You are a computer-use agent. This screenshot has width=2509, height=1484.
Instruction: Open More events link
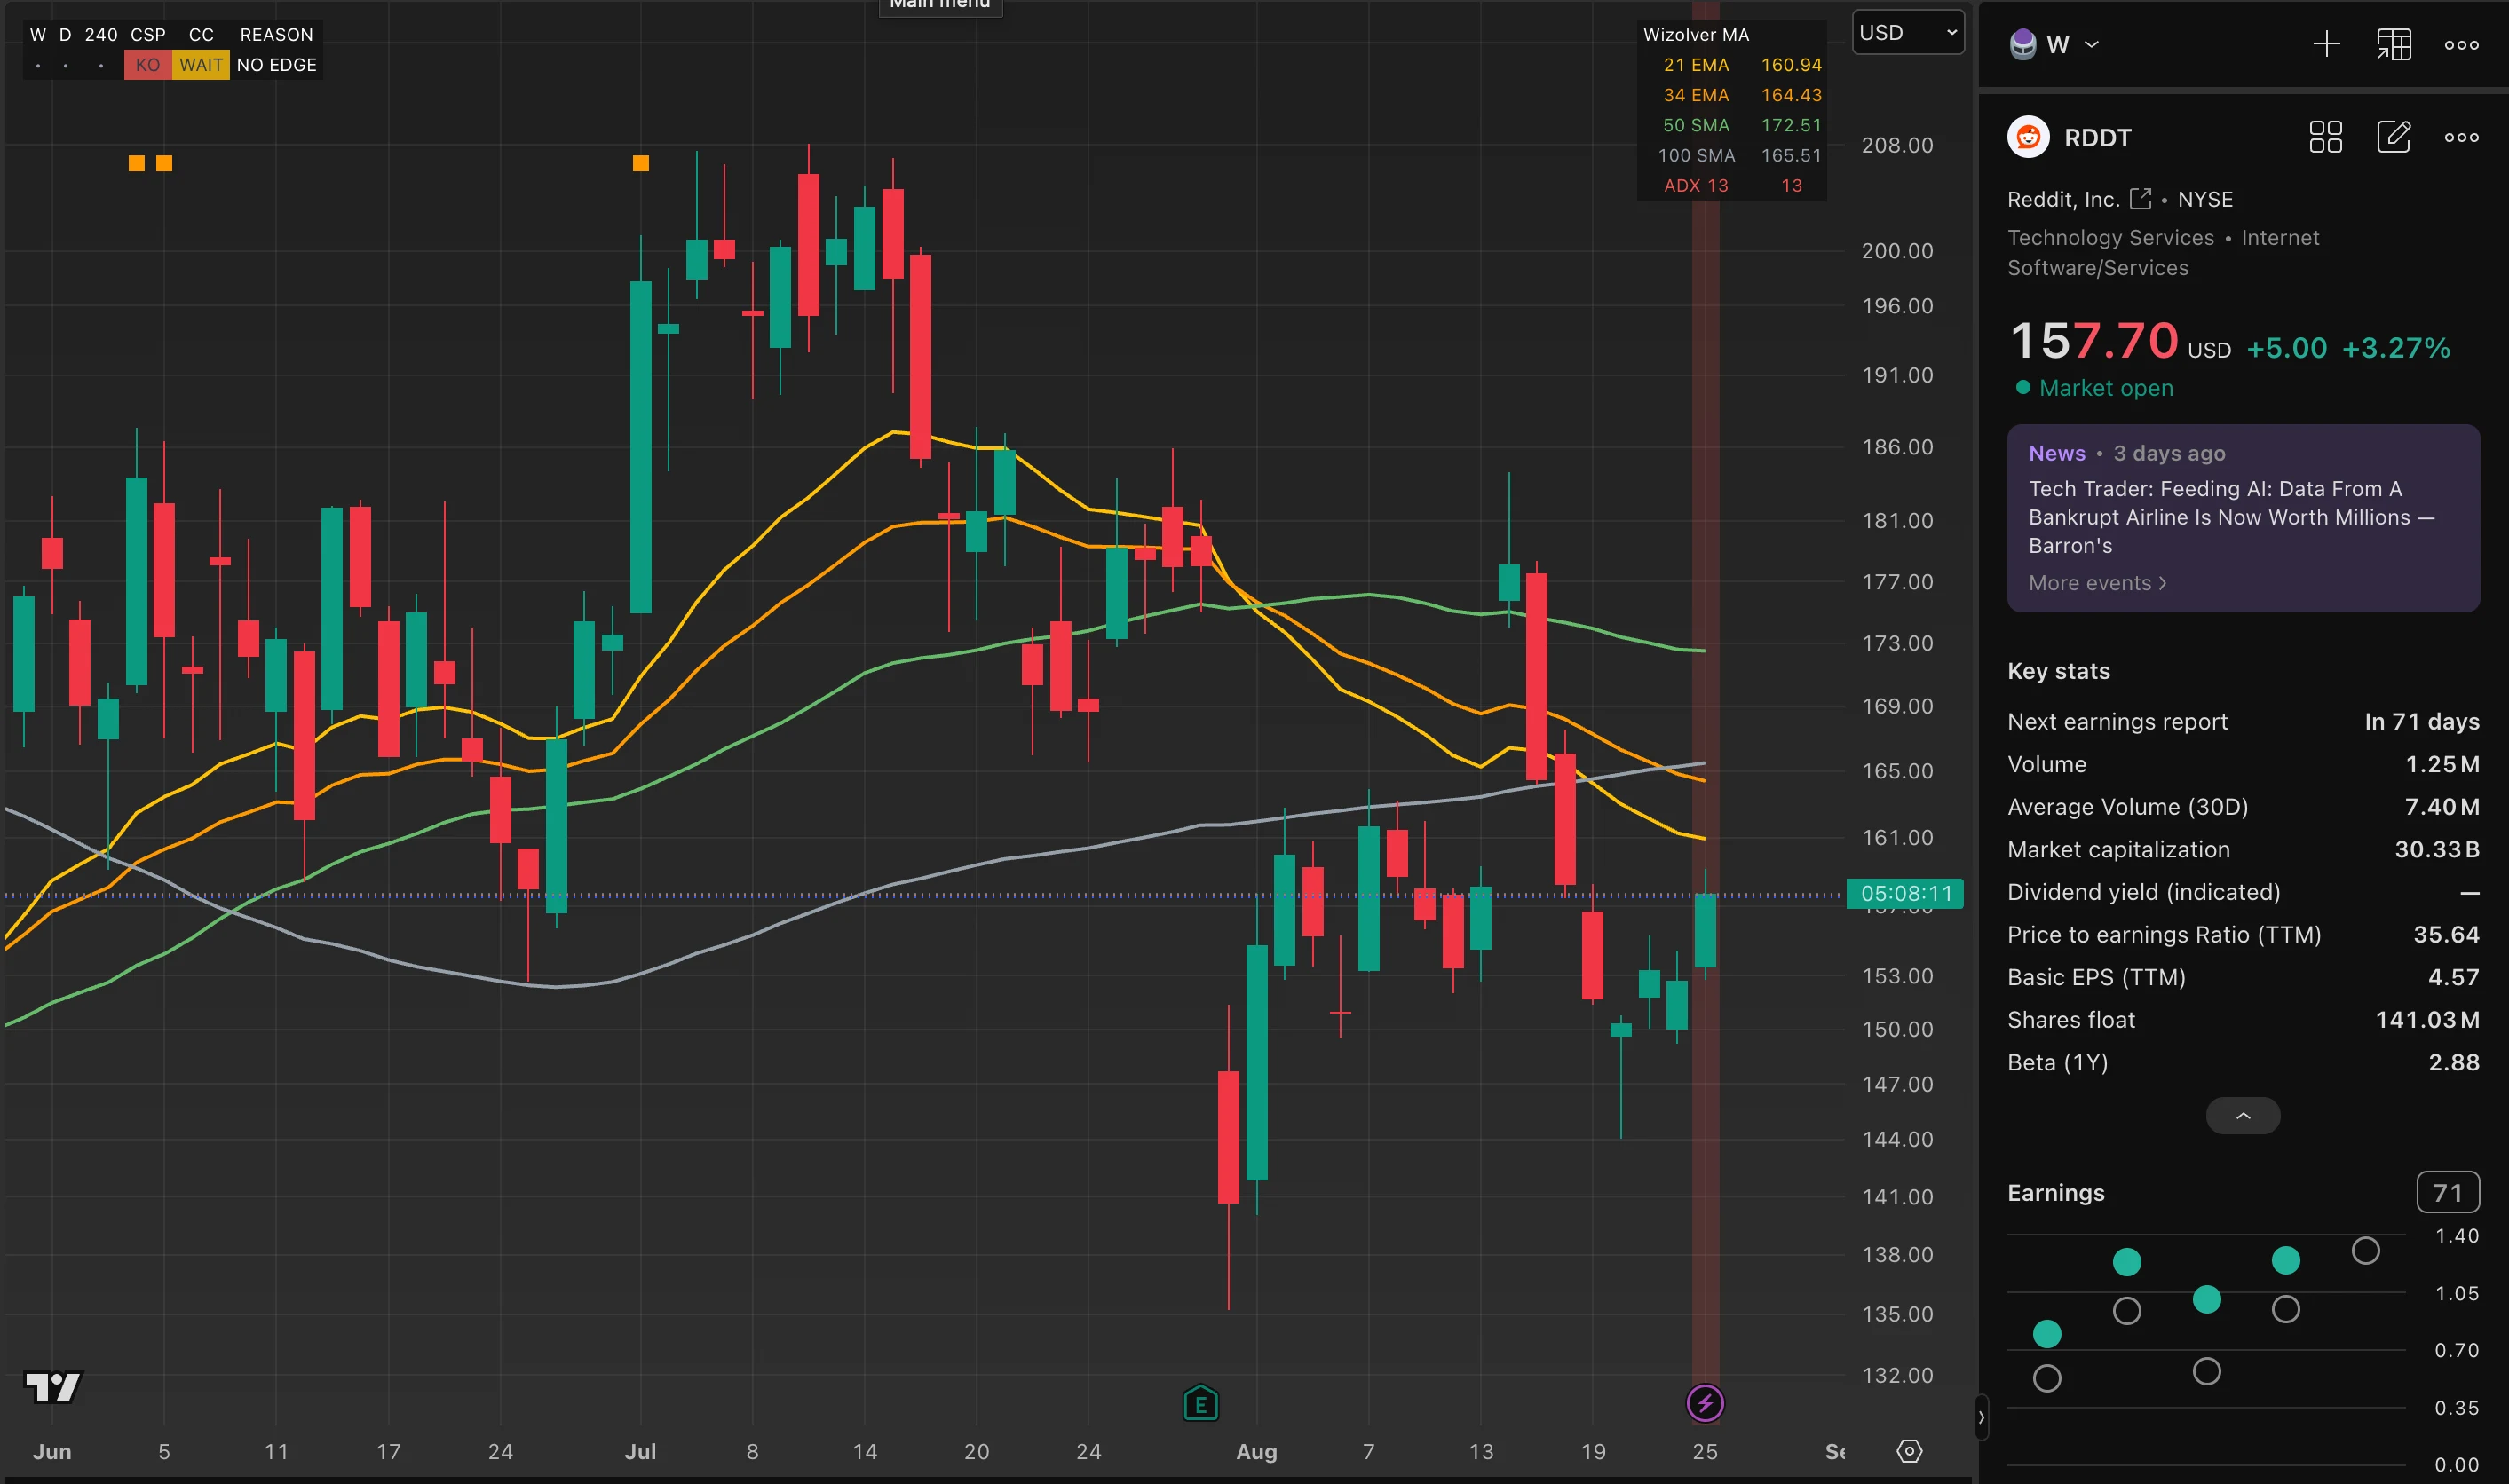click(2097, 583)
